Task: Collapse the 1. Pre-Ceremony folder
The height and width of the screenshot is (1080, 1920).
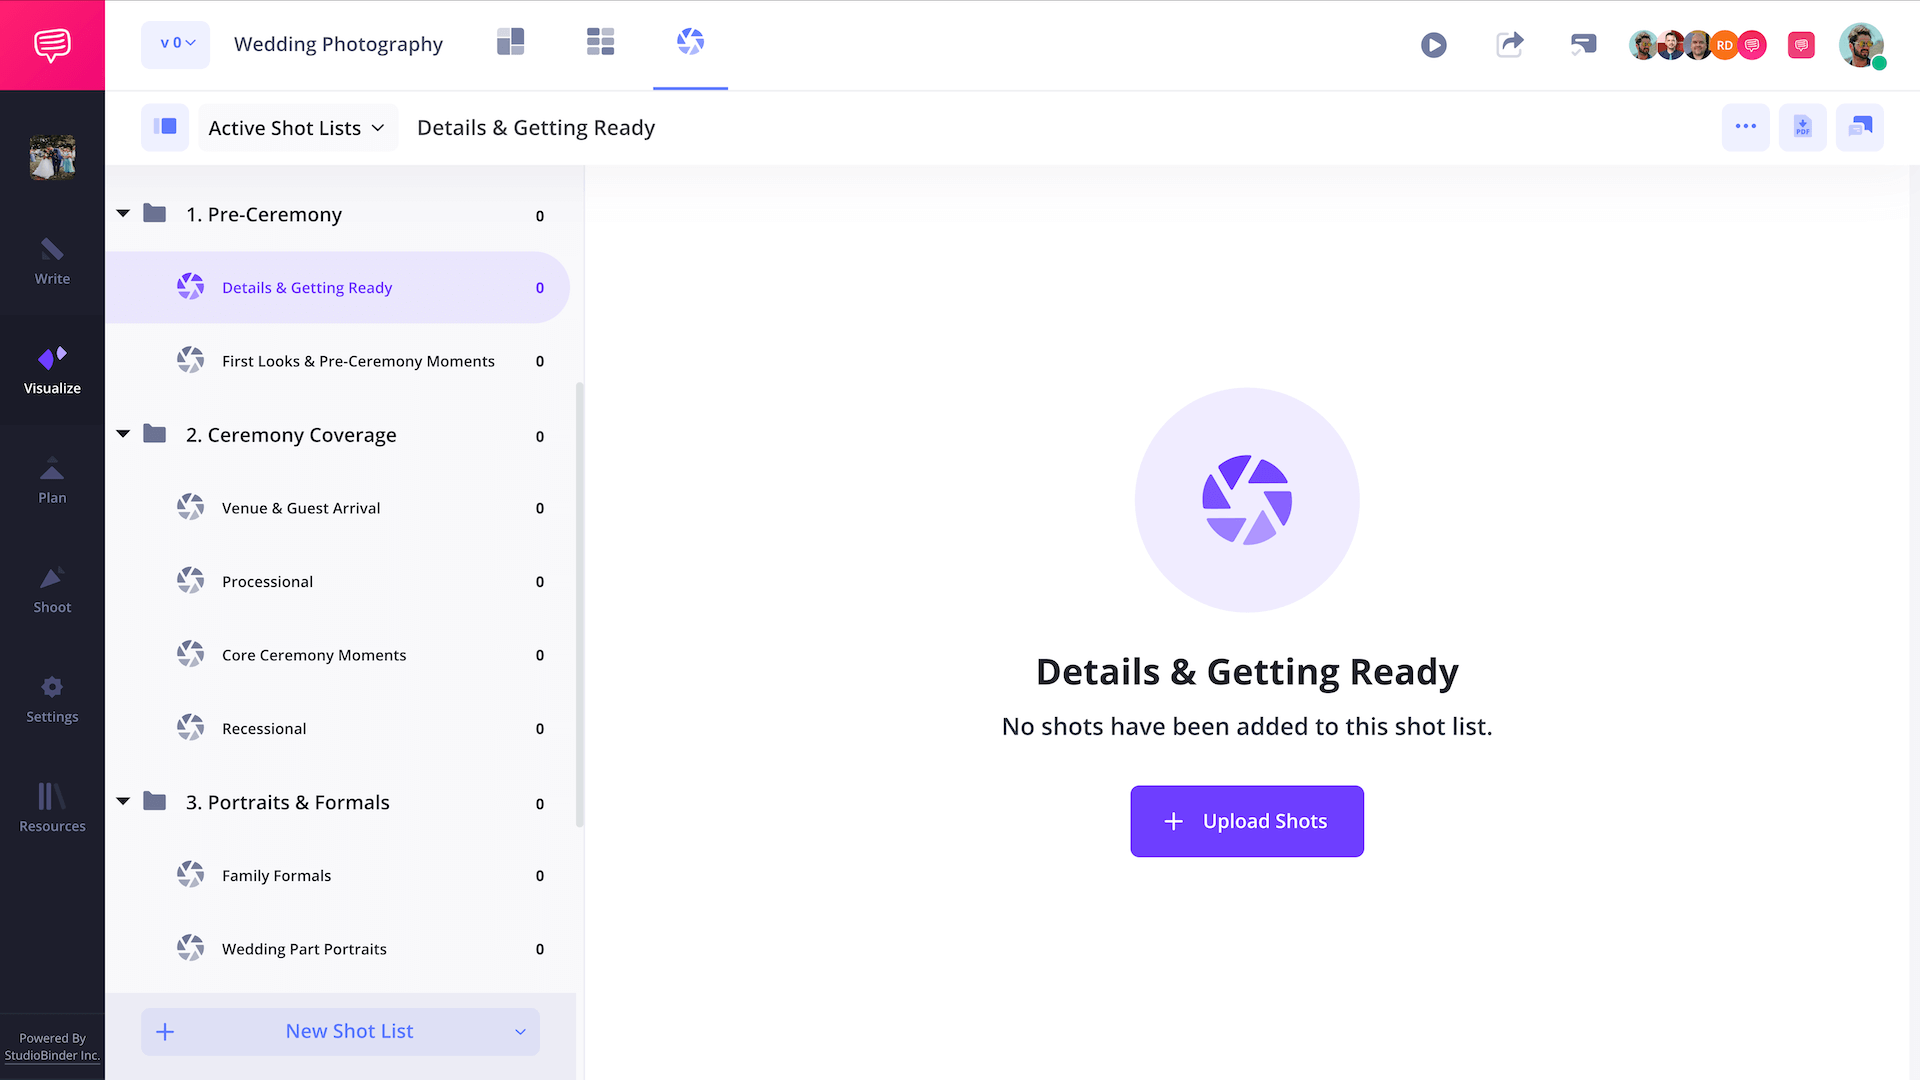Action: click(123, 214)
